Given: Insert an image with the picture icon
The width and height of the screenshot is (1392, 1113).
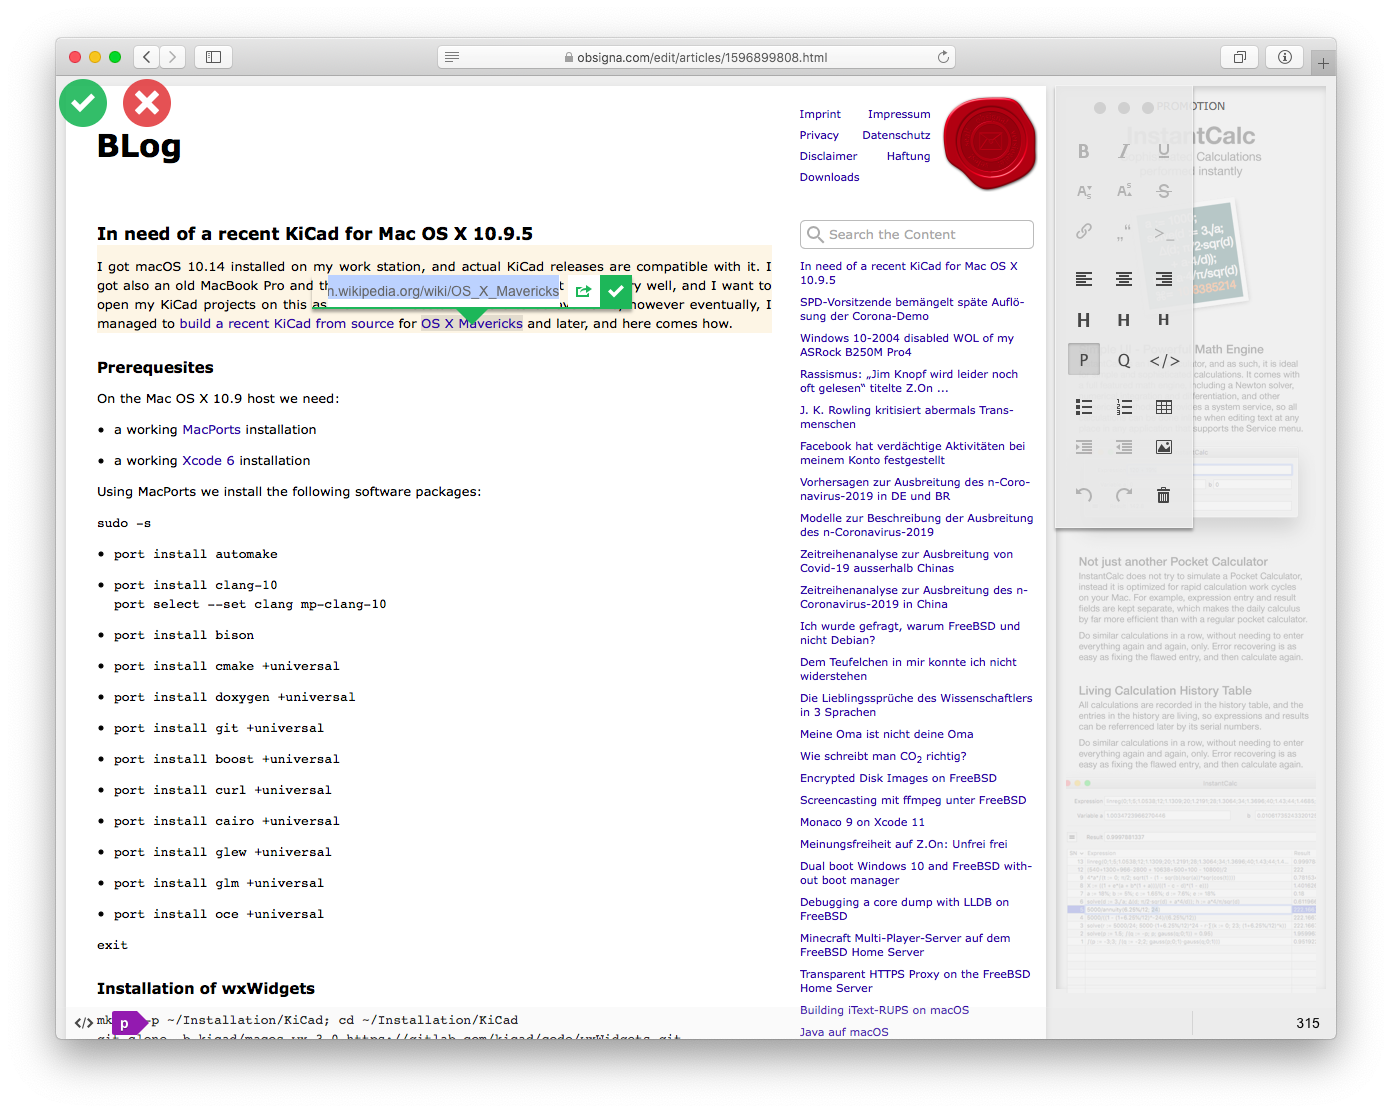Looking at the screenshot, I should coord(1164,447).
